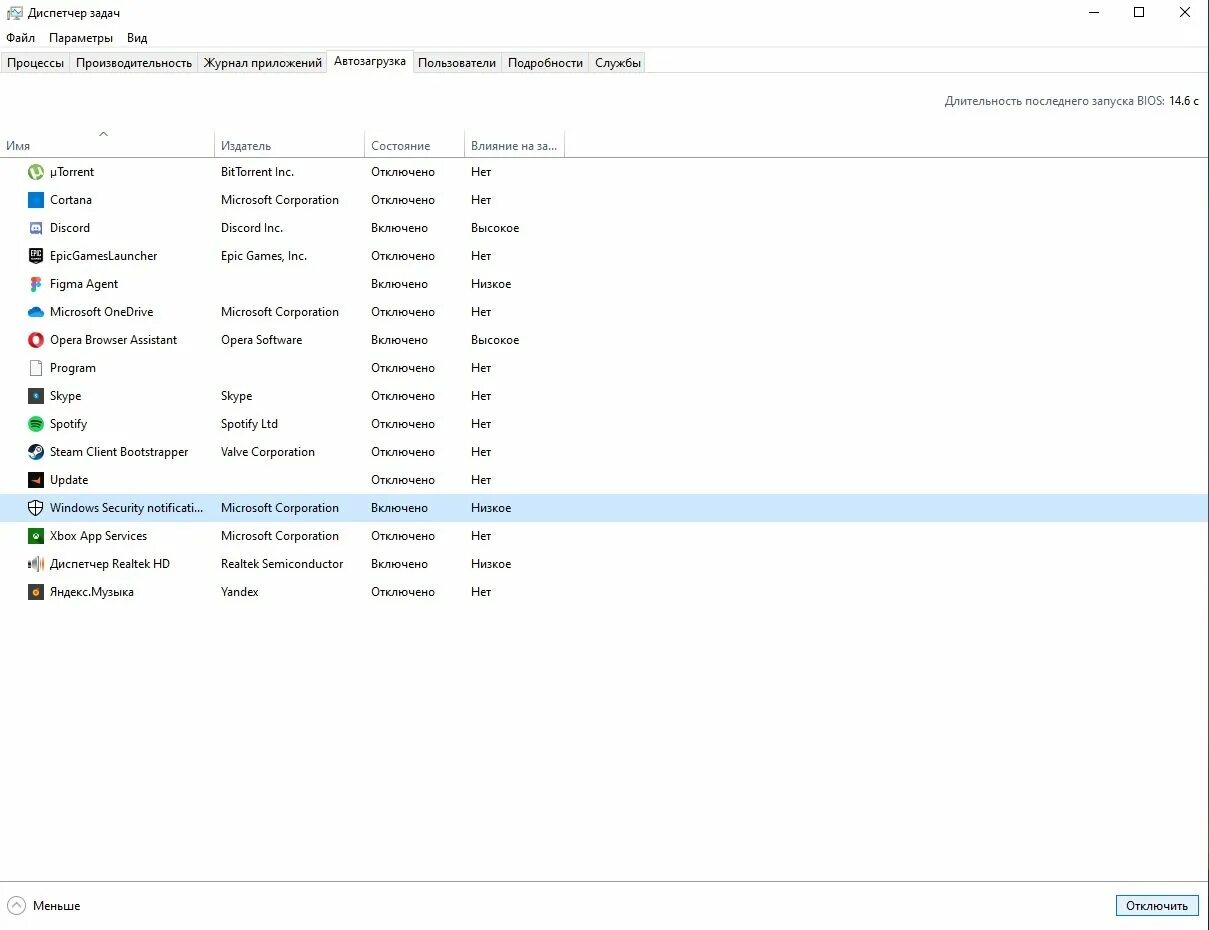Image resolution: width=1209 pixels, height=930 pixels.
Task: Click Spotify Ltd publisher cell
Action: tap(250, 424)
